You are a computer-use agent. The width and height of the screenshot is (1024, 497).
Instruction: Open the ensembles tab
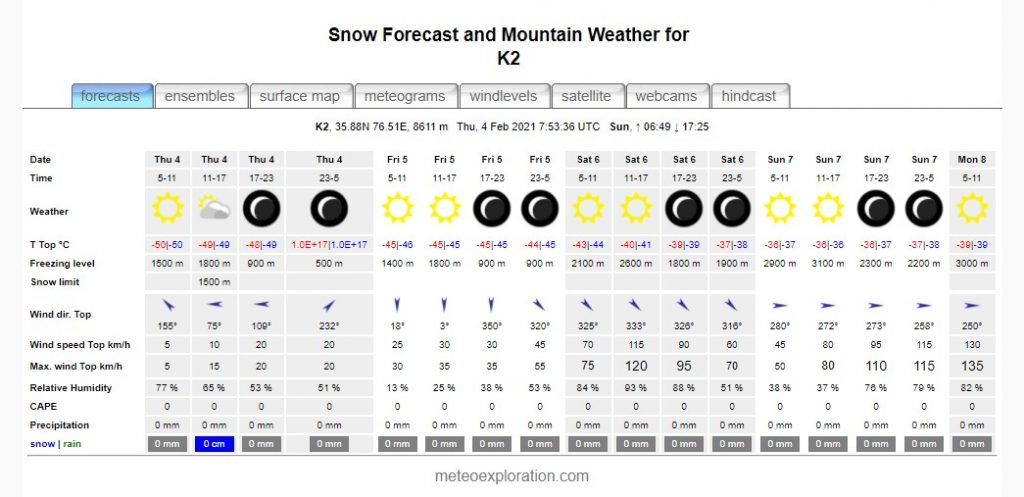[200, 96]
